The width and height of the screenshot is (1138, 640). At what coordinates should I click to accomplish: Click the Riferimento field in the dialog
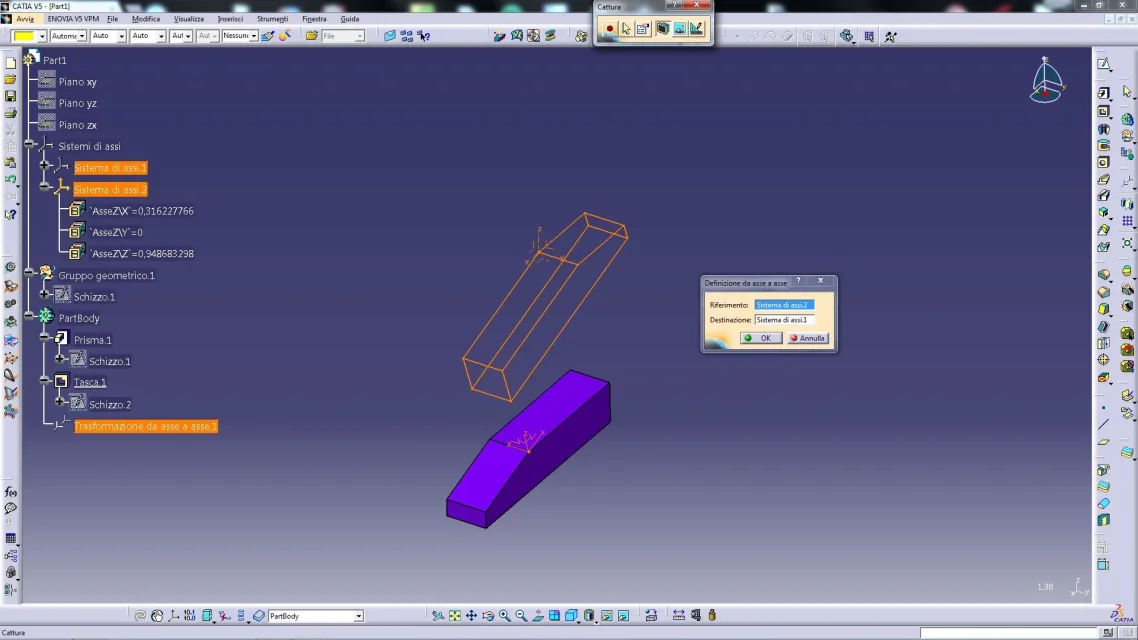coord(785,305)
